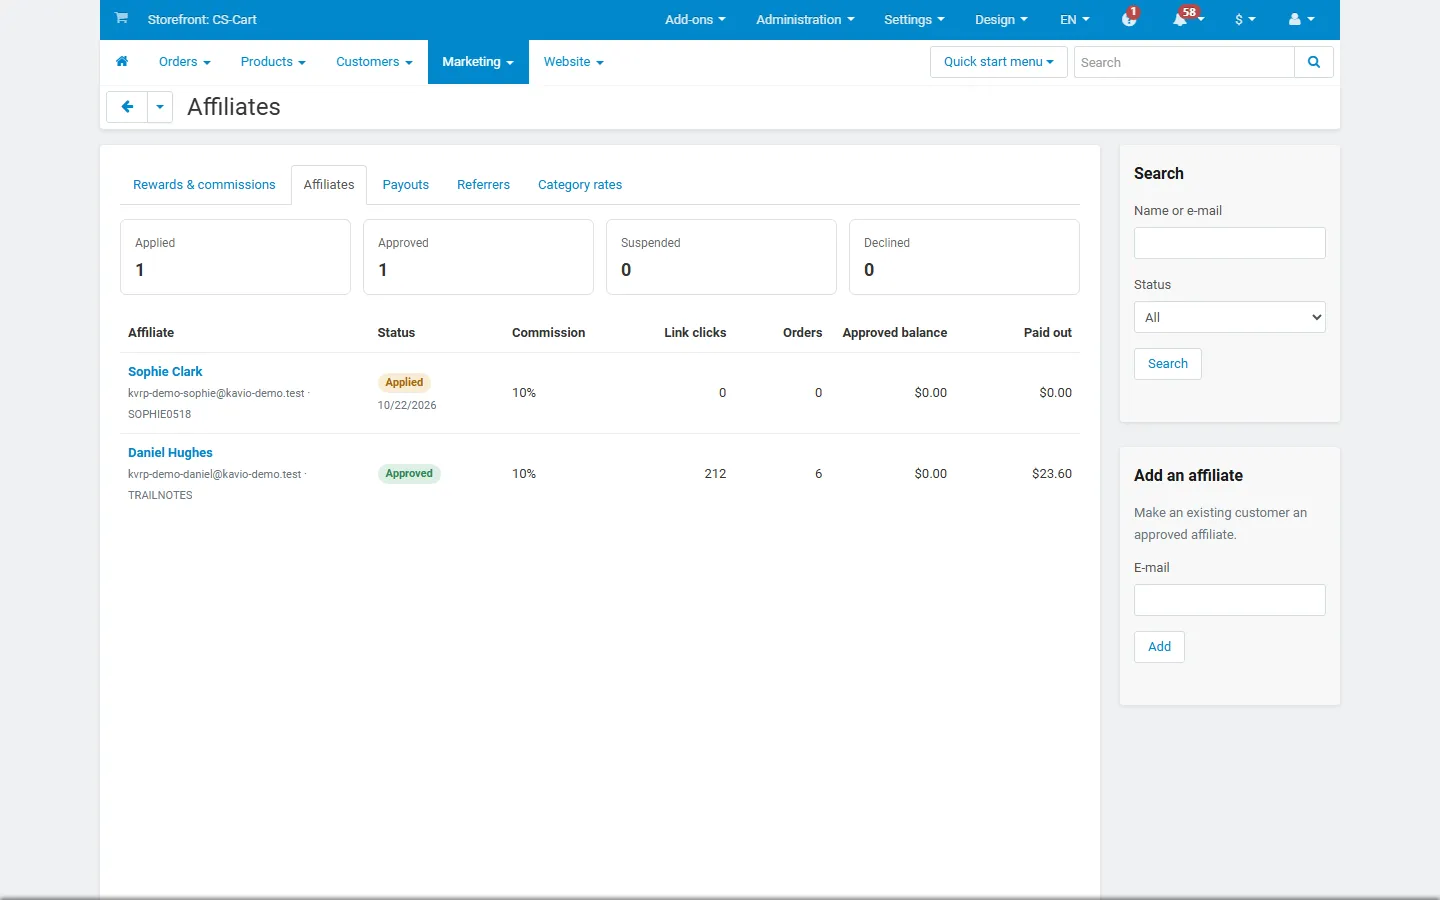
Task: Open the Orders menu
Action: pos(185,62)
